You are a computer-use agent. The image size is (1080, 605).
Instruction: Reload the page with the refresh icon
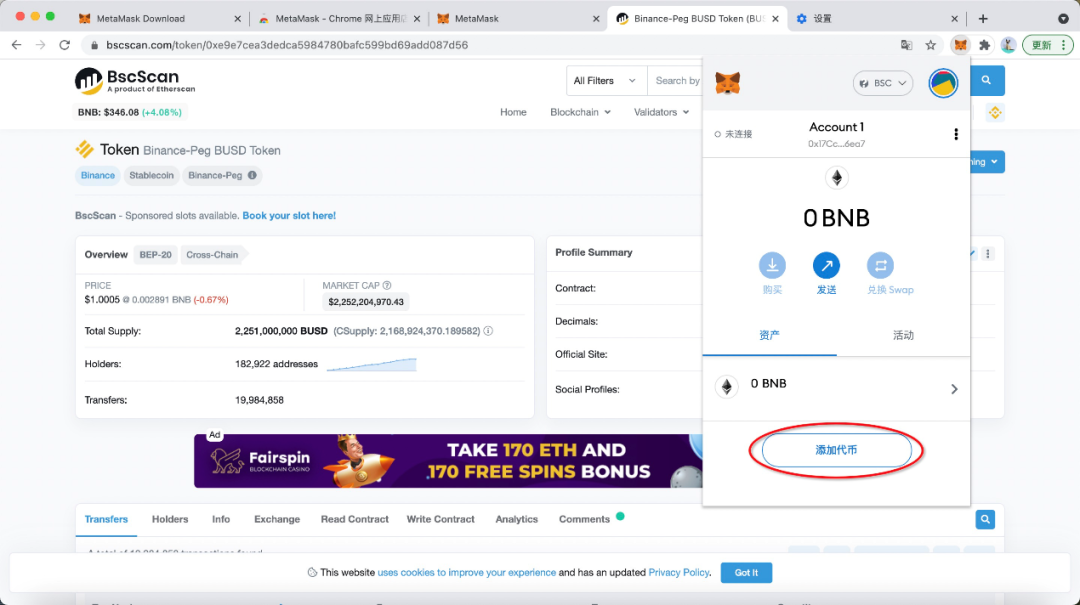[x=65, y=45]
